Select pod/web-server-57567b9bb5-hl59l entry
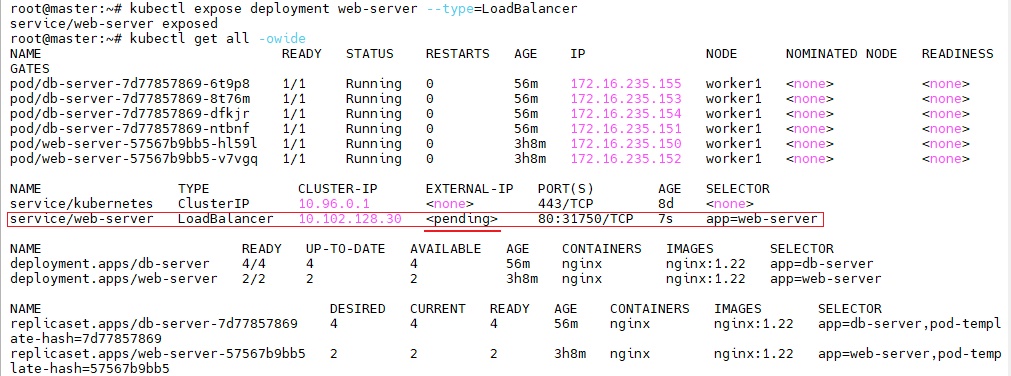Screen dimensions: 1011x376 pyautogui.click(x=134, y=144)
